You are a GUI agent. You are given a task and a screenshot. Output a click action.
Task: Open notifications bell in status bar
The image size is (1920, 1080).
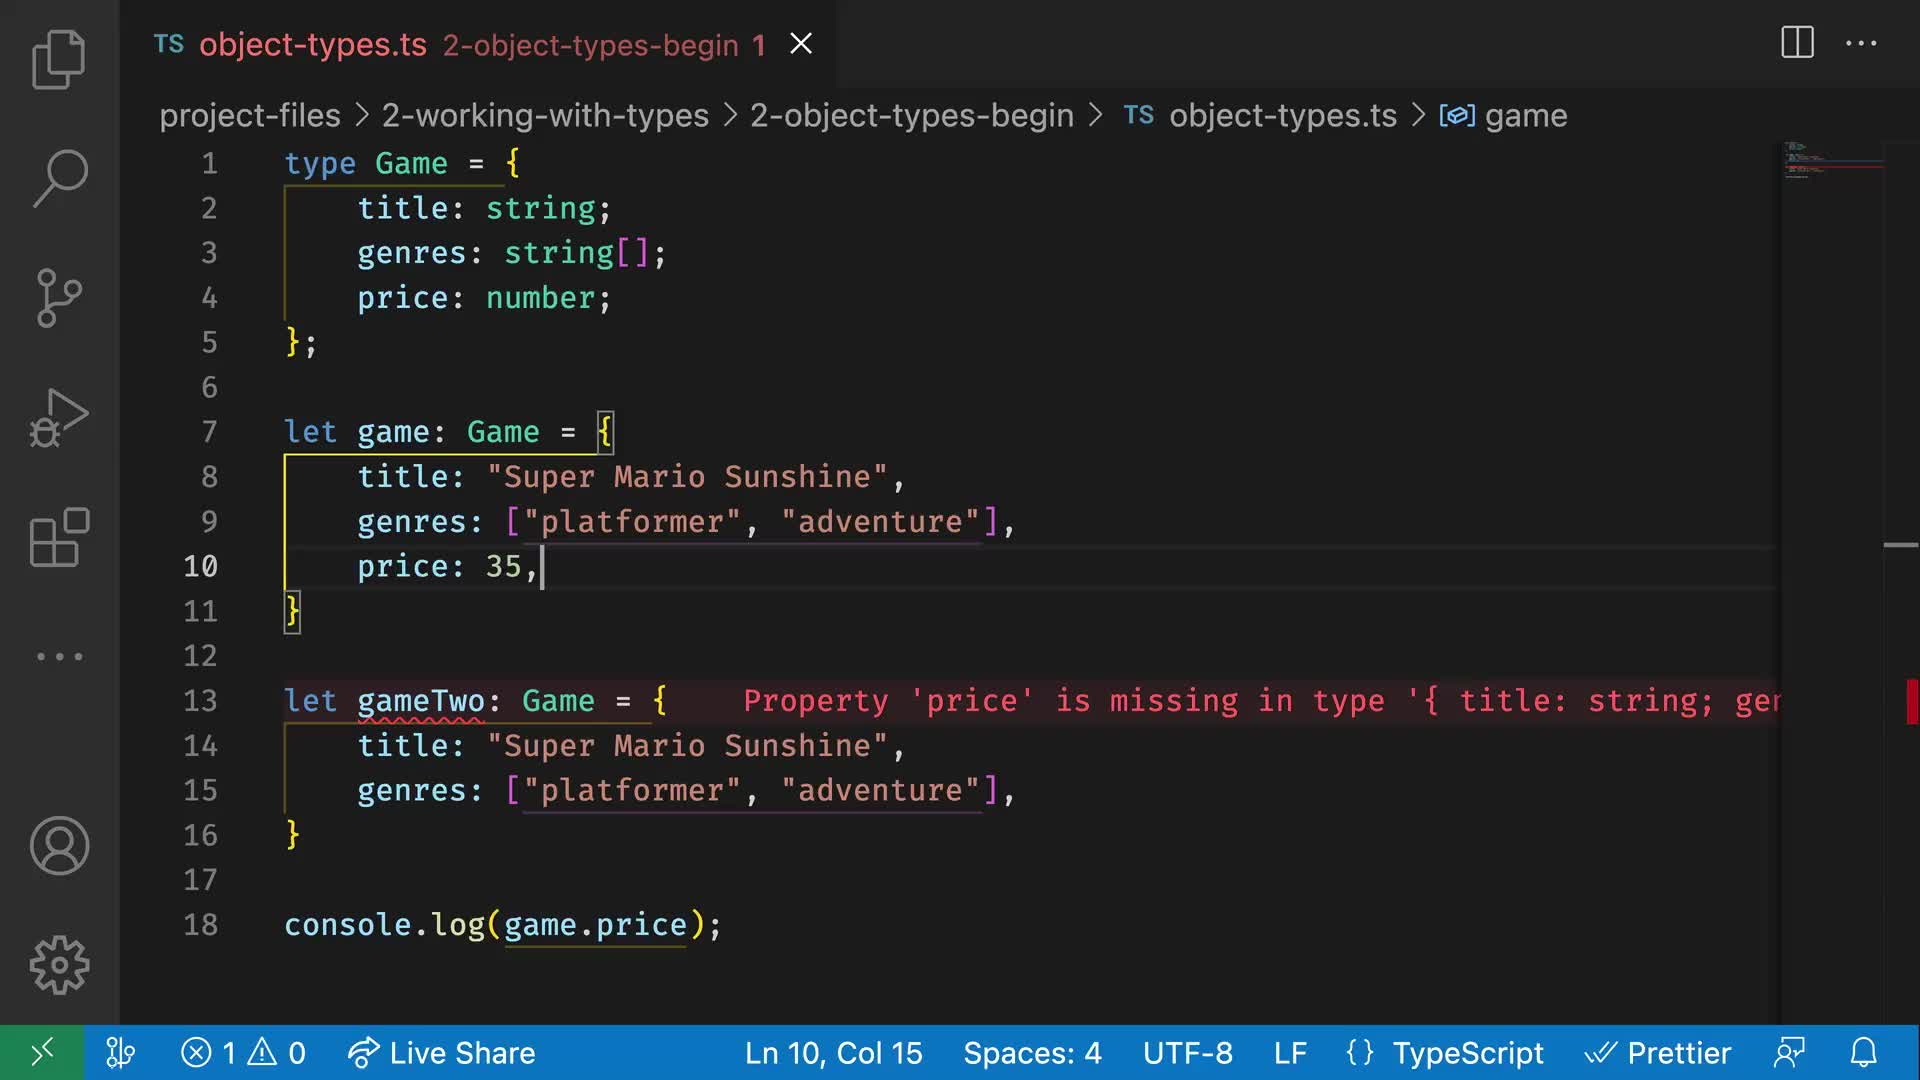[x=1863, y=1052]
